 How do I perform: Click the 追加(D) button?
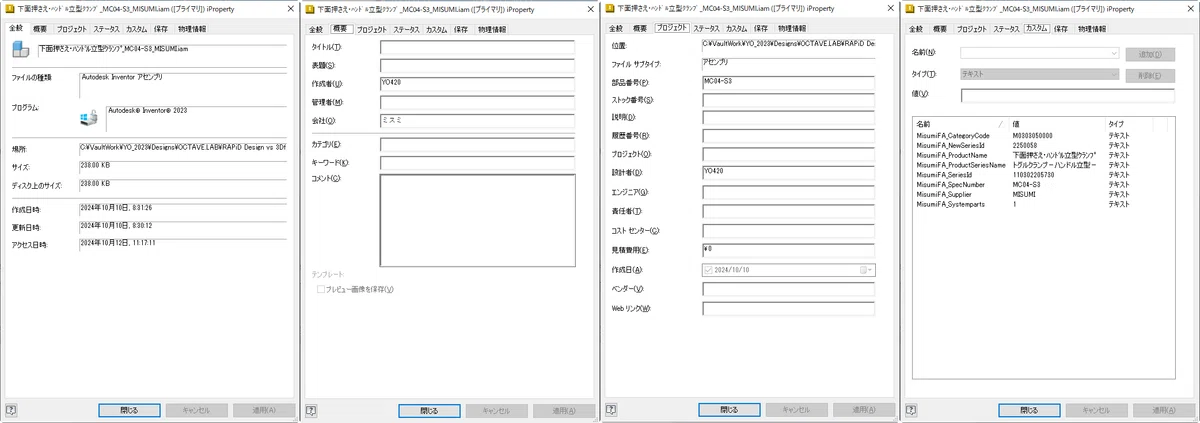point(1150,52)
